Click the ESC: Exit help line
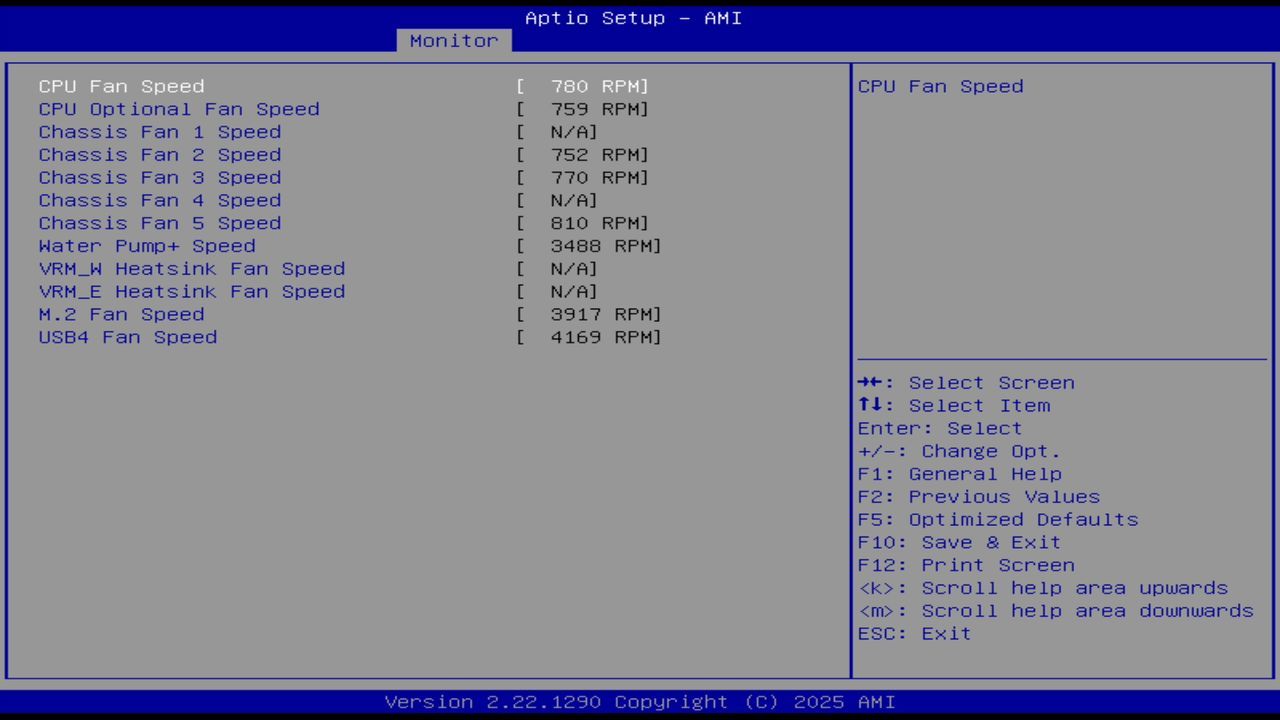This screenshot has width=1280, height=720. (915, 634)
